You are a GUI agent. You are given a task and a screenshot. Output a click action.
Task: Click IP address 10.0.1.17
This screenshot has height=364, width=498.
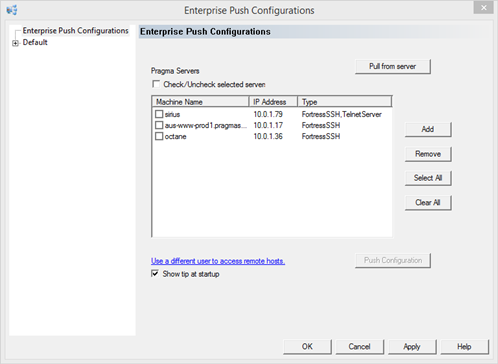(x=268, y=125)
